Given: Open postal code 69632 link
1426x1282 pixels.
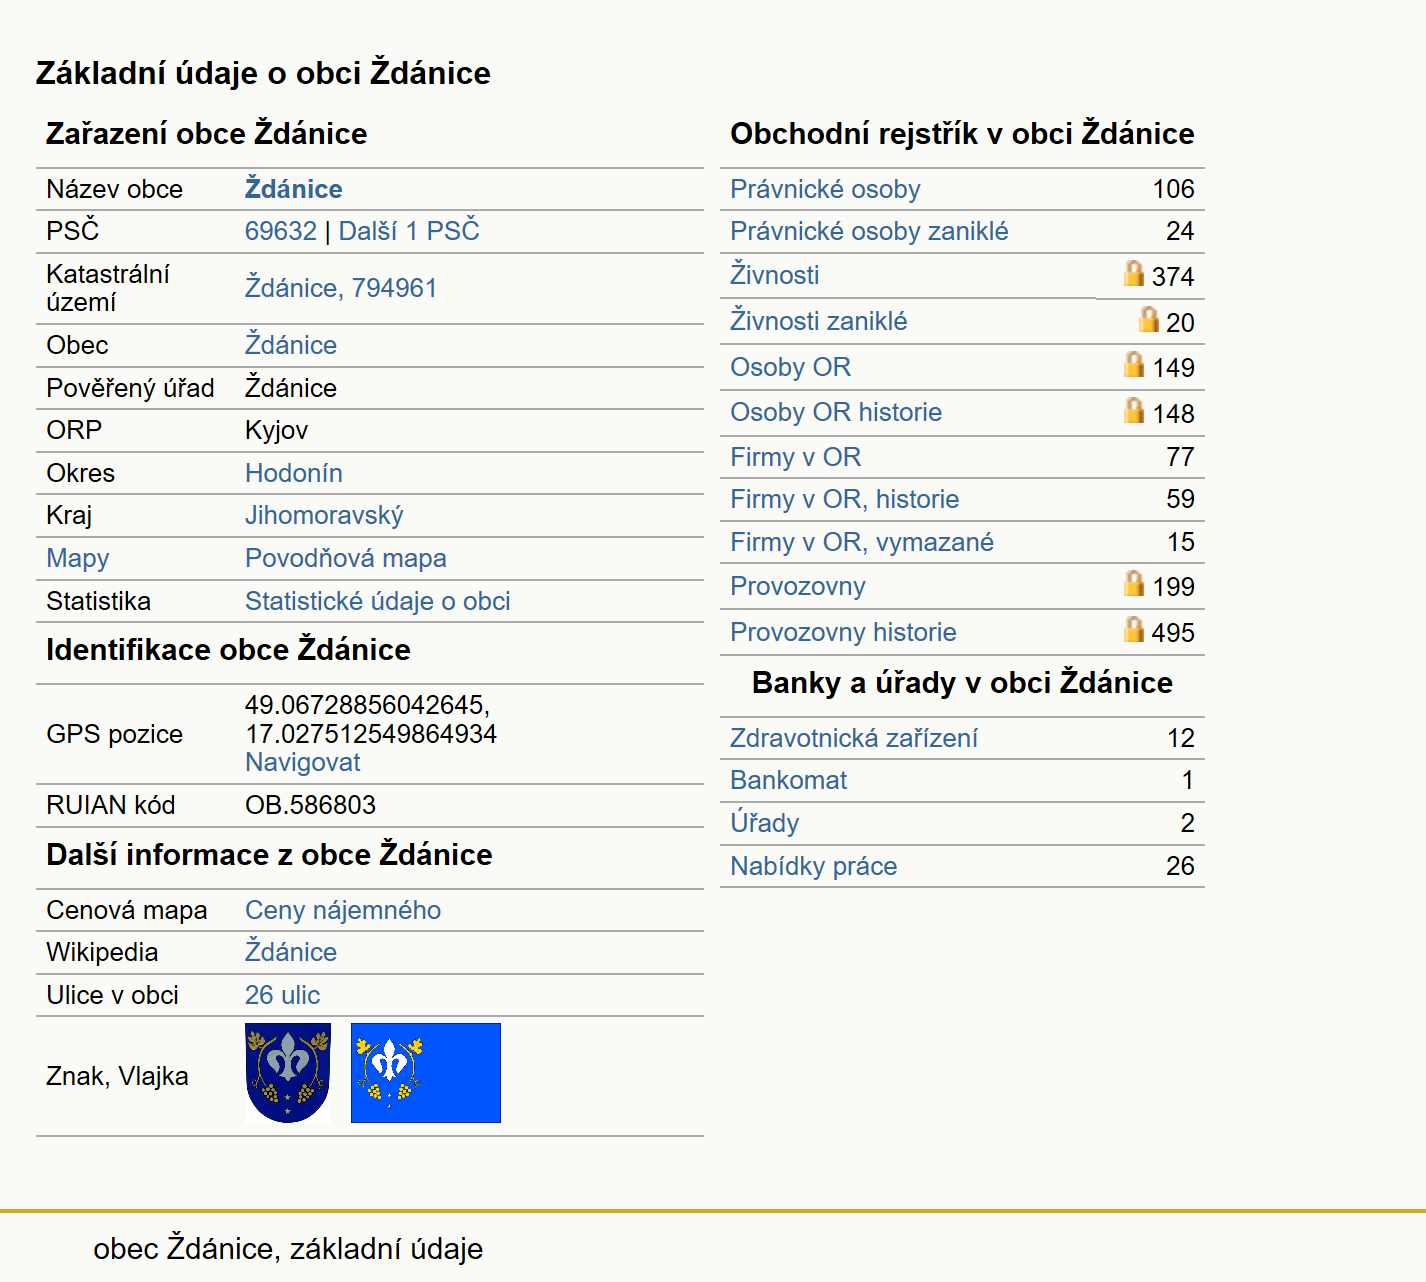Looking at the screenshot, I should tap(281, 231).
